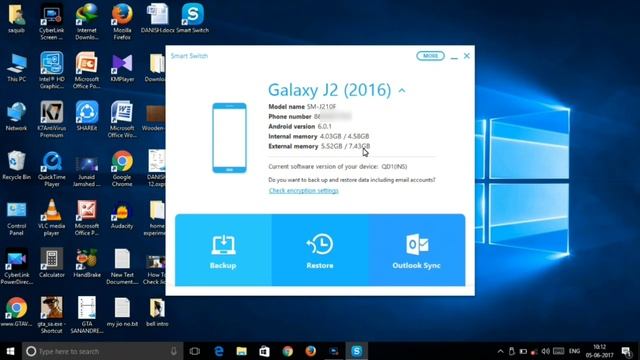The height and width of the screenshot is (360, 640).
Task: Show hidden system tray icons
Action: (x=500, y=351)
